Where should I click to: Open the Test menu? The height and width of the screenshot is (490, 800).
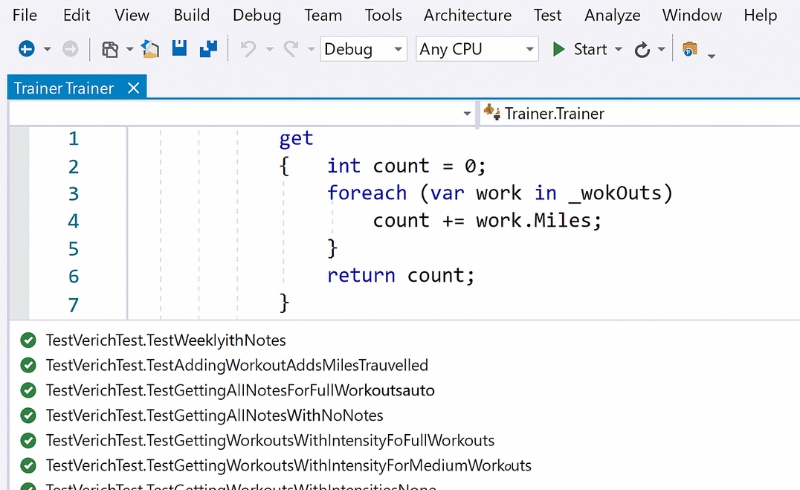[x=547, y=15]
